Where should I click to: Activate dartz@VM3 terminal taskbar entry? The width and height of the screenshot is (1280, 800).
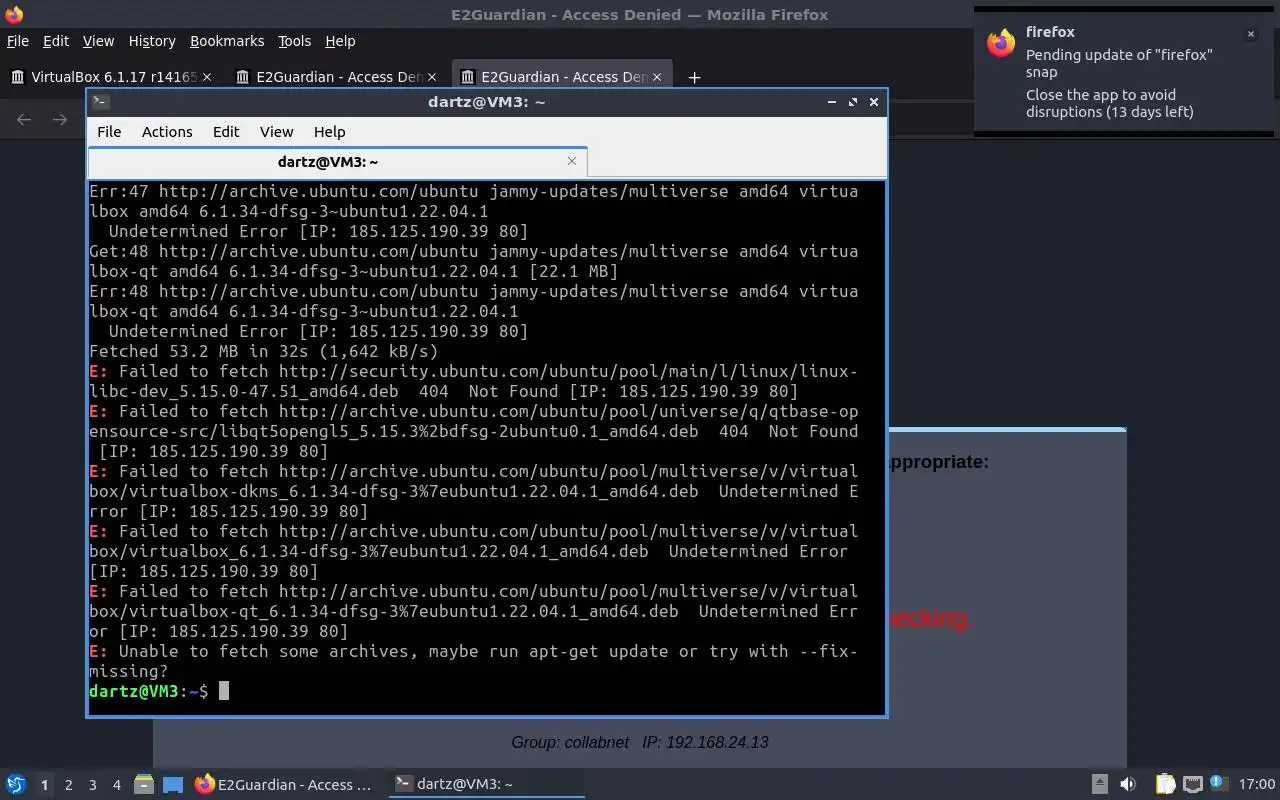tap(485, 785)
